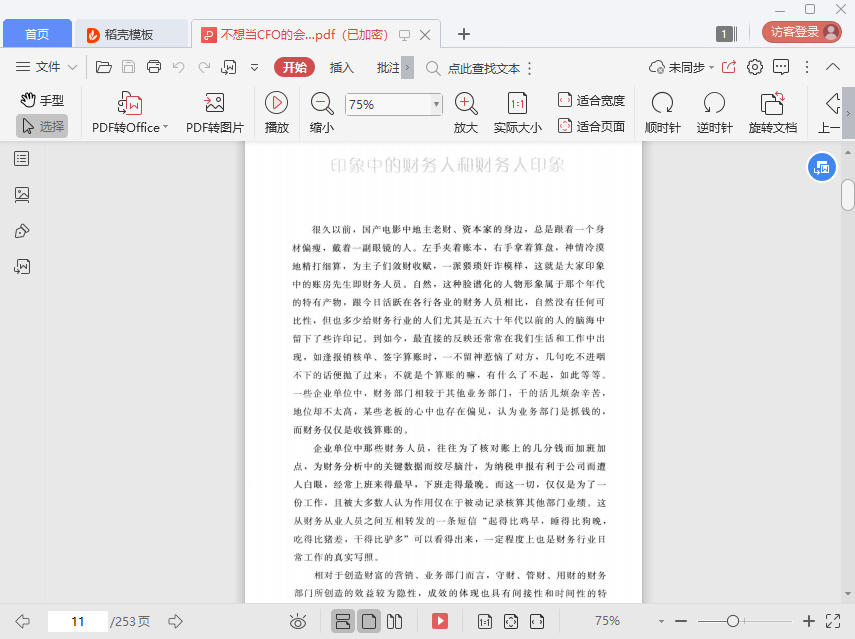
Task: Switch to the 批注 ribbon tab
Action: tap(388, 68)
